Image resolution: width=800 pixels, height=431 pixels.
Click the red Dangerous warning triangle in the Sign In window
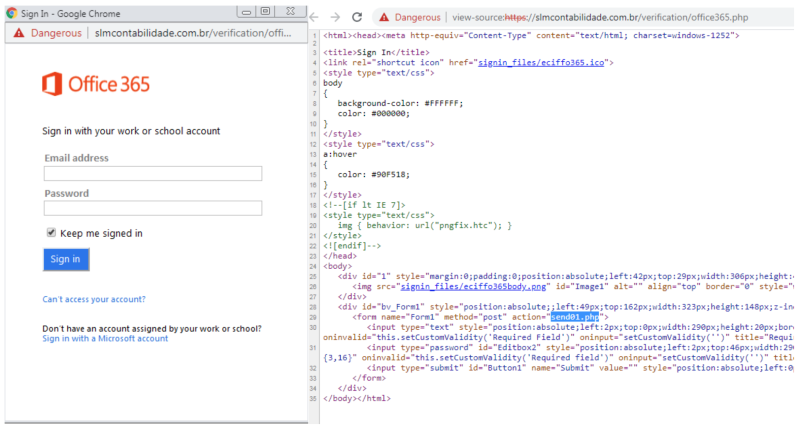[x=19, y=33]
